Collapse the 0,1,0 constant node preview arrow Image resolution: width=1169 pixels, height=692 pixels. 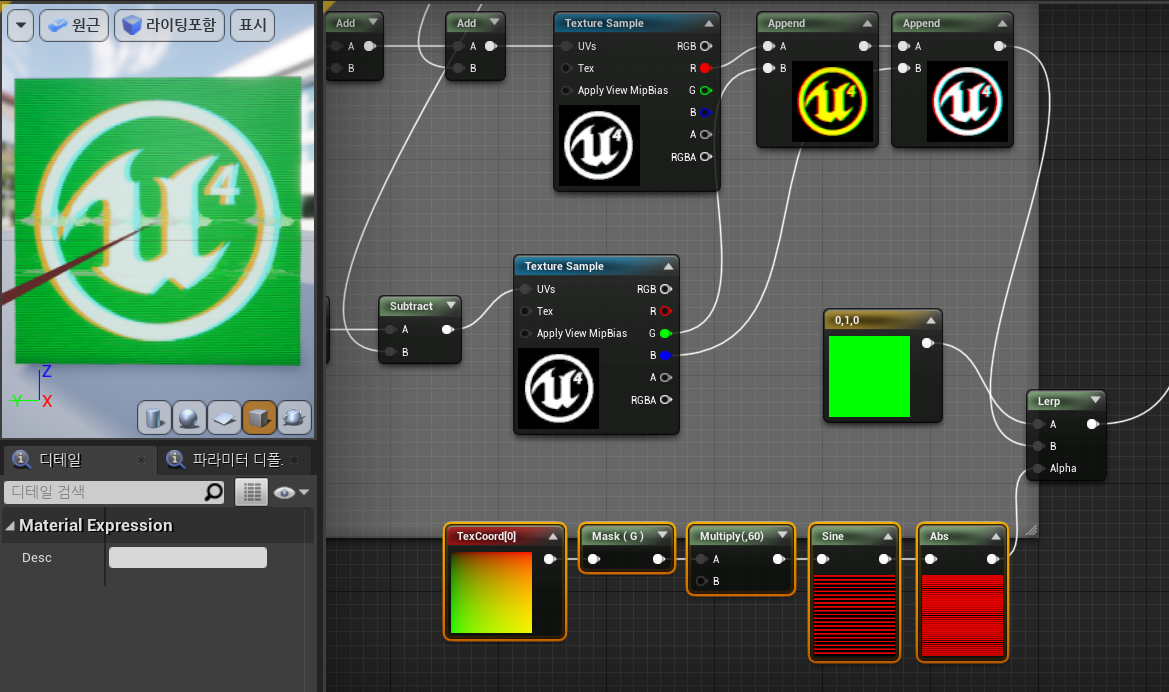pyautogui.click(x=931, y=321)
